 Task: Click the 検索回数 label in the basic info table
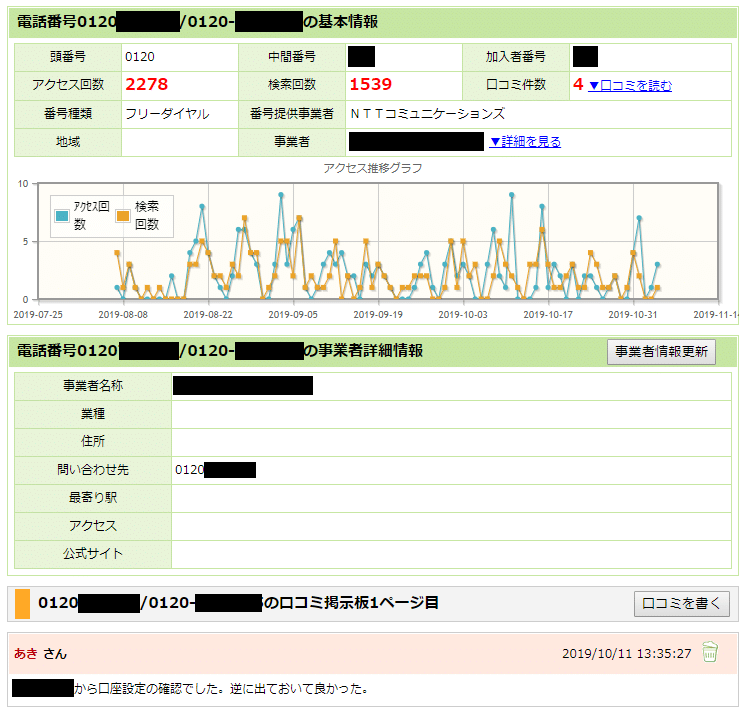tap(292, 85)
